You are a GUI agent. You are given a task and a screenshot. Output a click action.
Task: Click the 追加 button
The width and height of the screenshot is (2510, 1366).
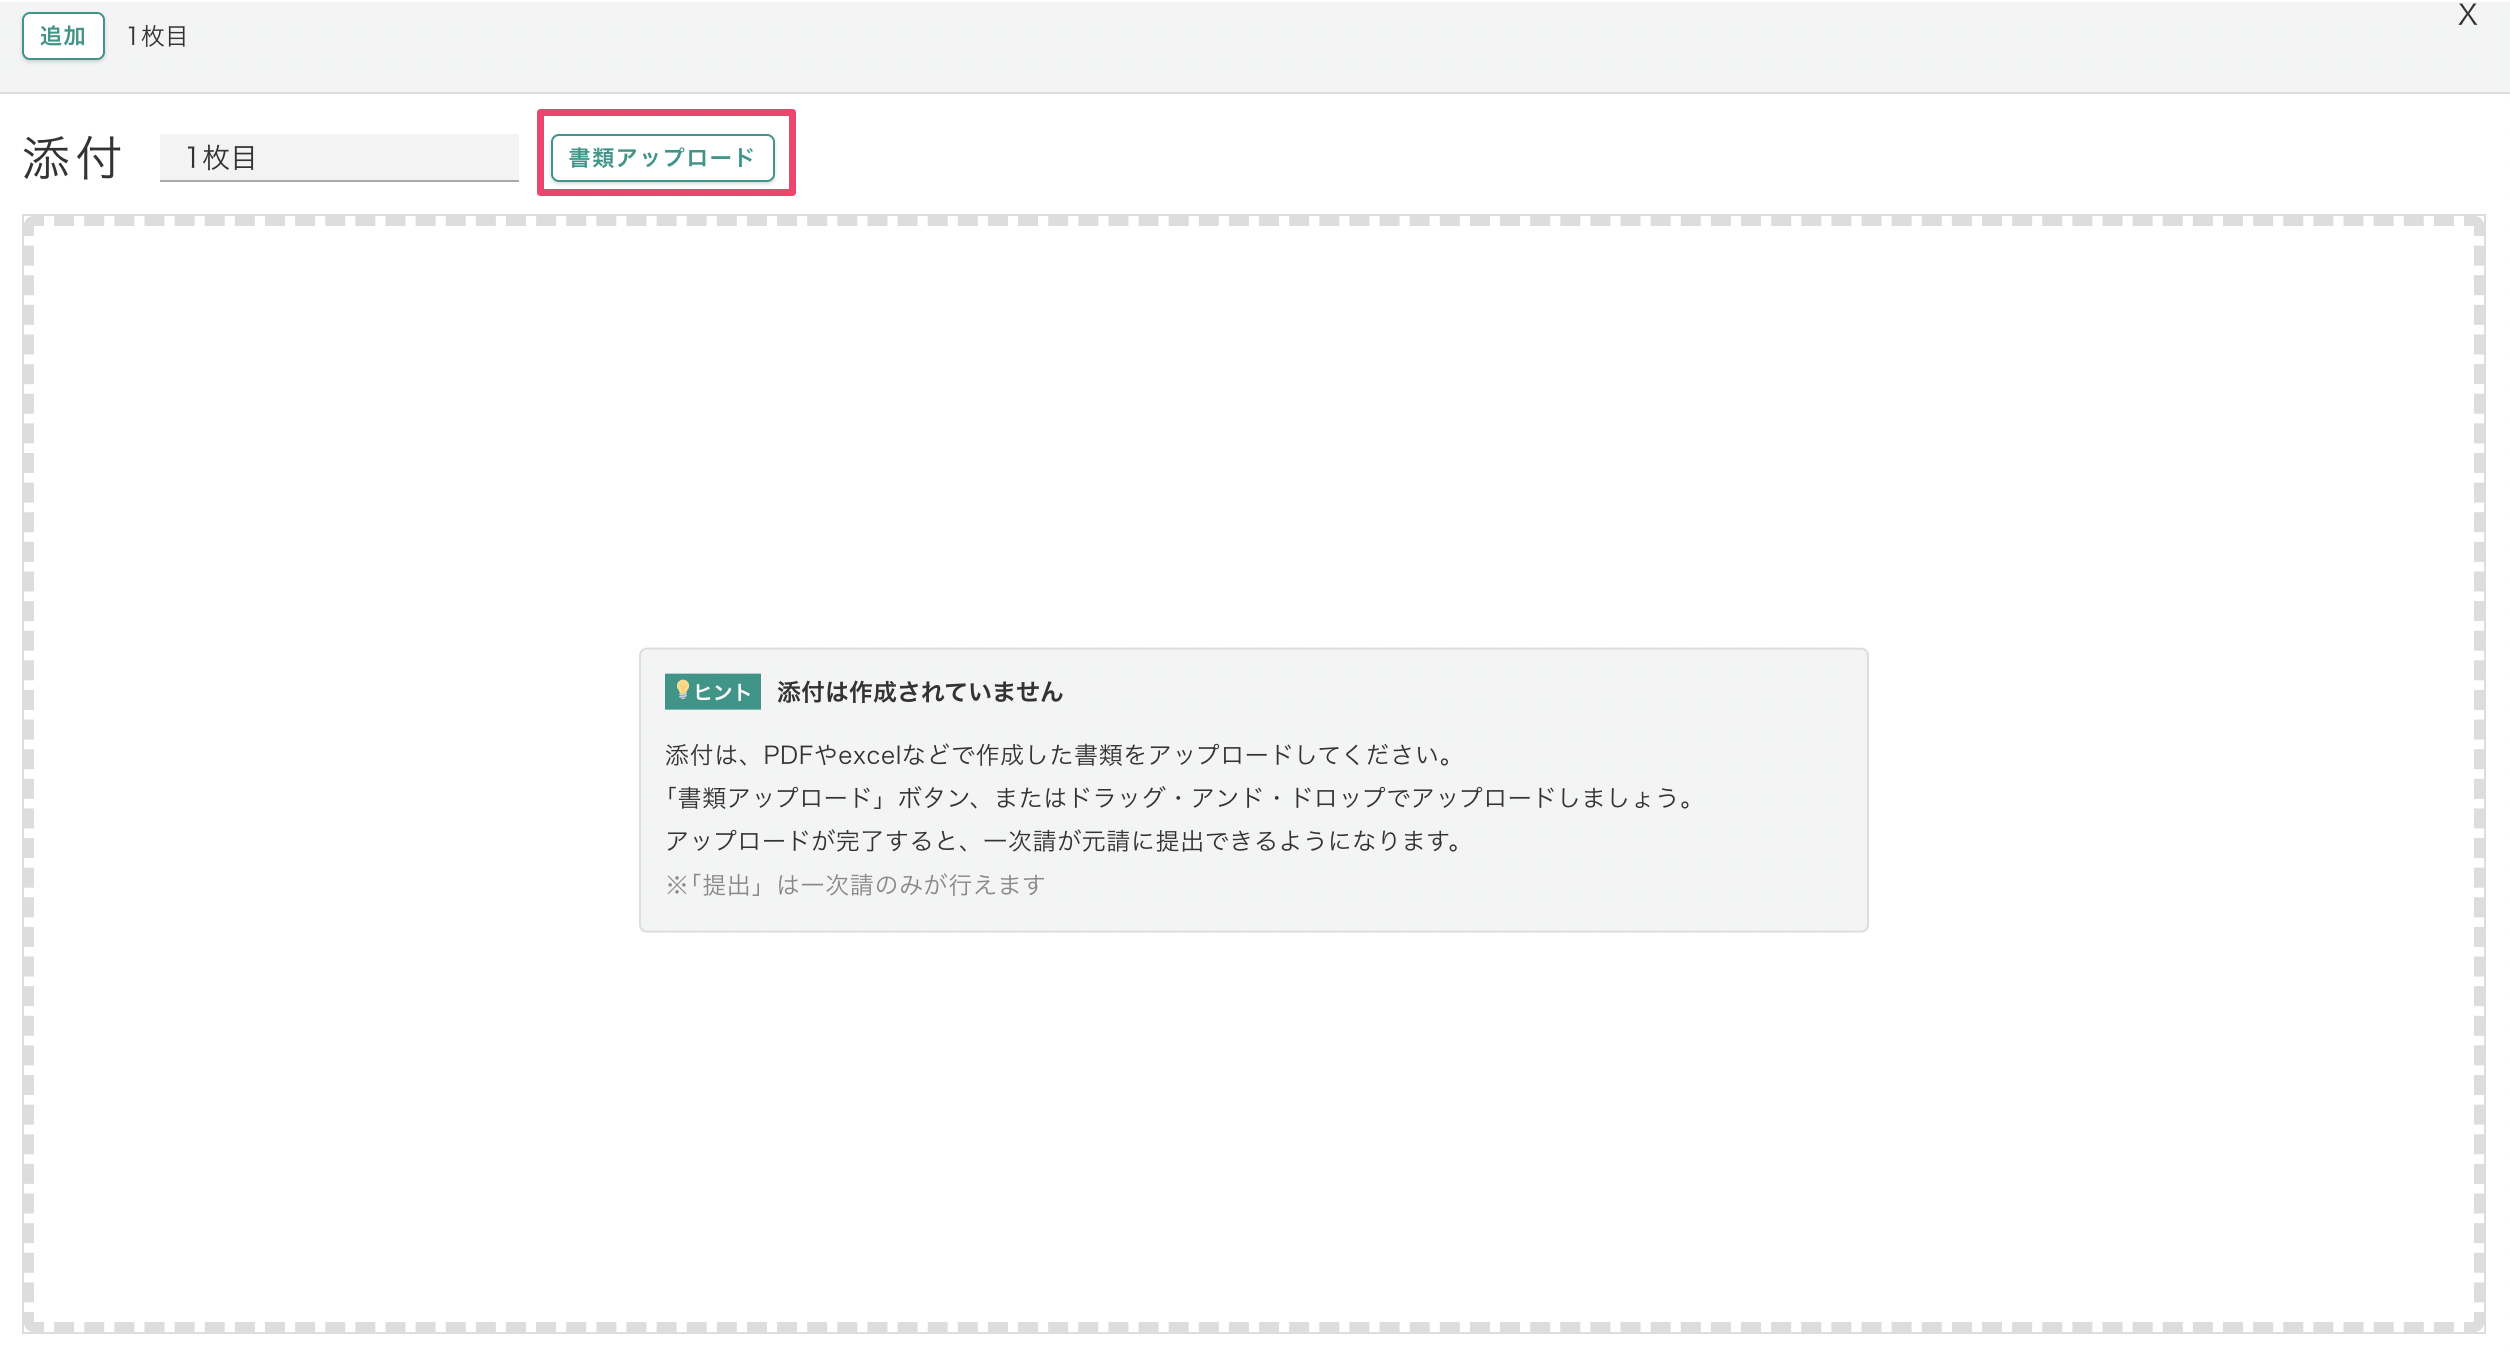(x=63, y=37)
